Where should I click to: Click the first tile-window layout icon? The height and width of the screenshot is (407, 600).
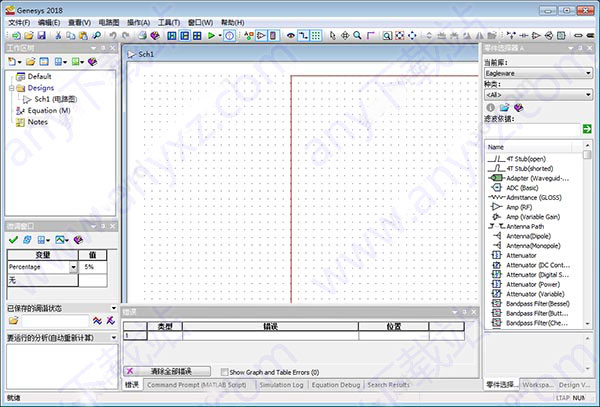coord(172,36)
